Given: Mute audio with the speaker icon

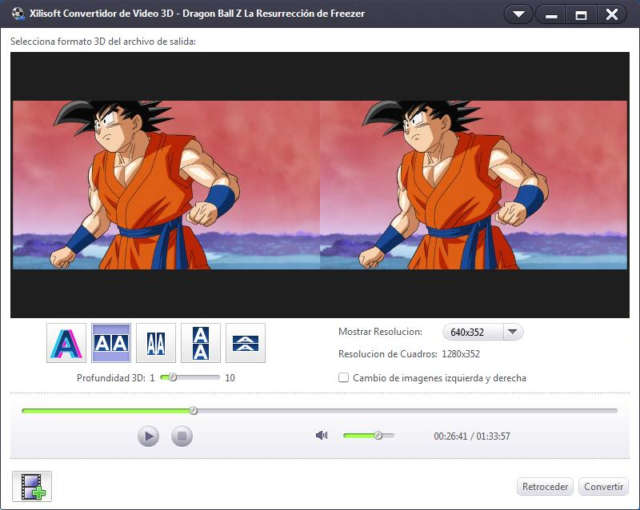Looking at the screenshot, I should point(322,435).
